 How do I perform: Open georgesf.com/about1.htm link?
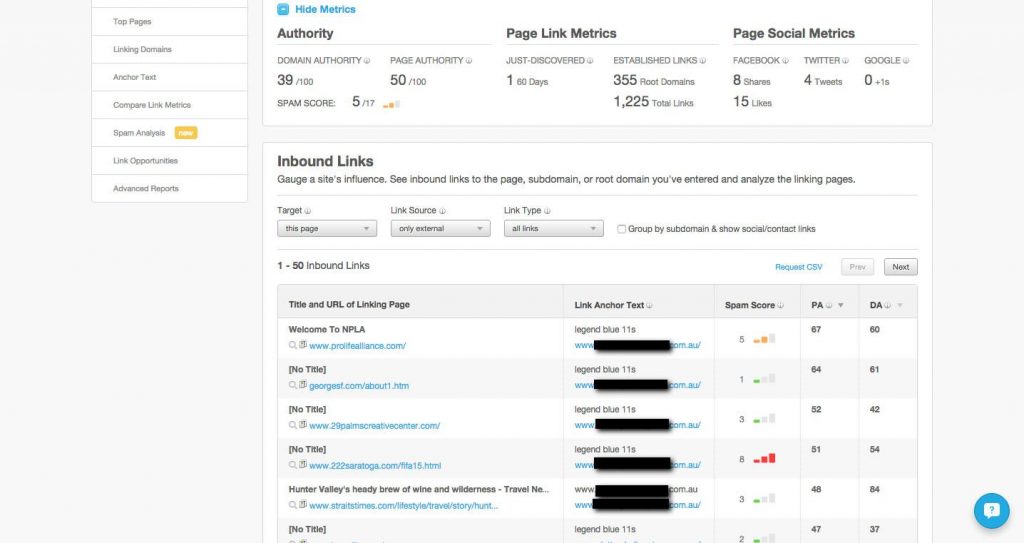[359, 386]
